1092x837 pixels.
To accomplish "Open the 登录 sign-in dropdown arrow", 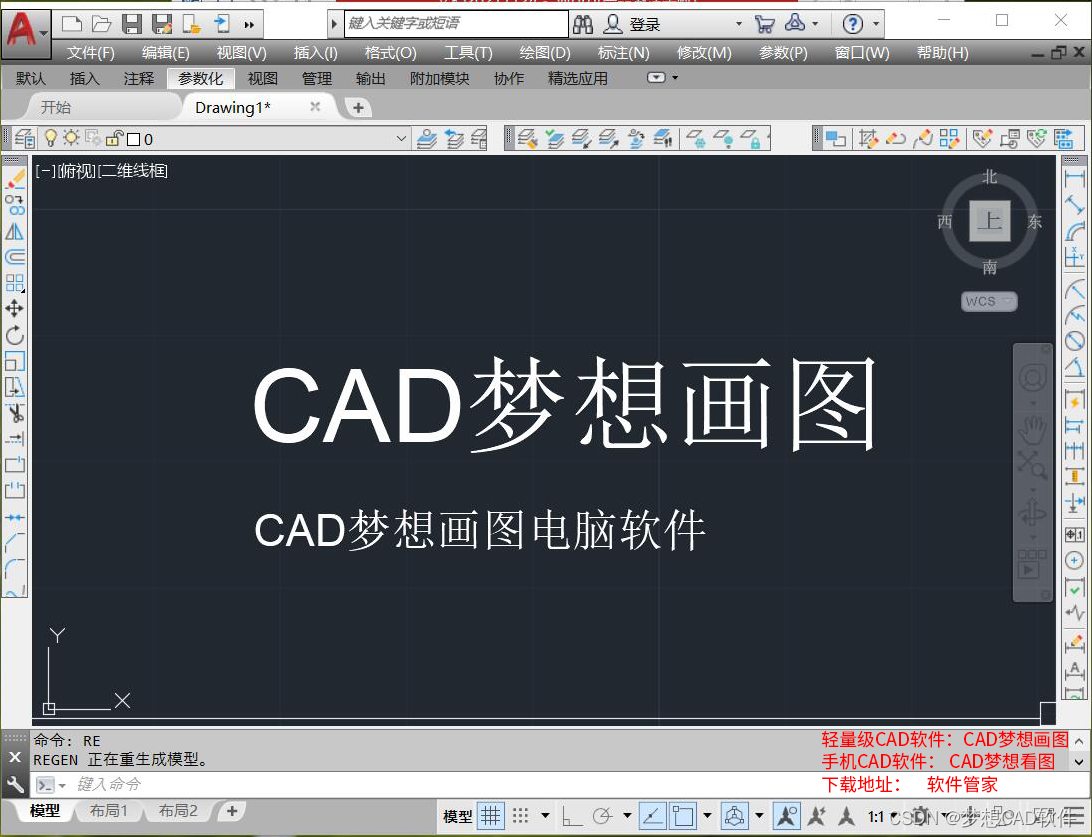I will [x=739, y=24].
